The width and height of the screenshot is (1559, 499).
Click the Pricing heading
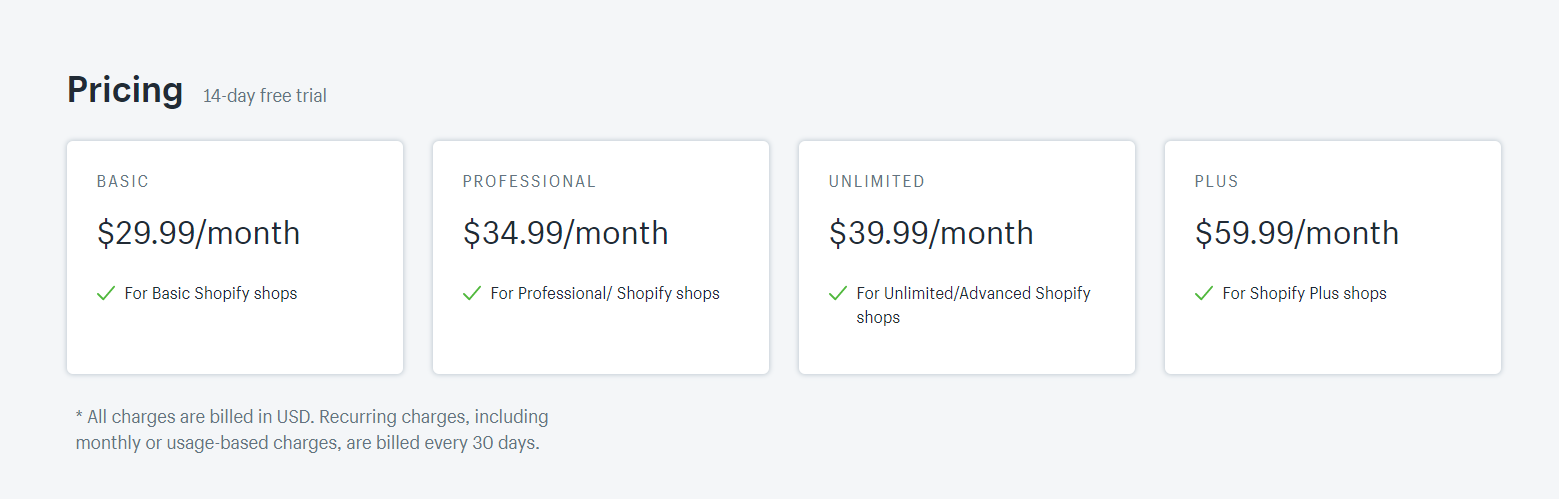coord(125,90)
